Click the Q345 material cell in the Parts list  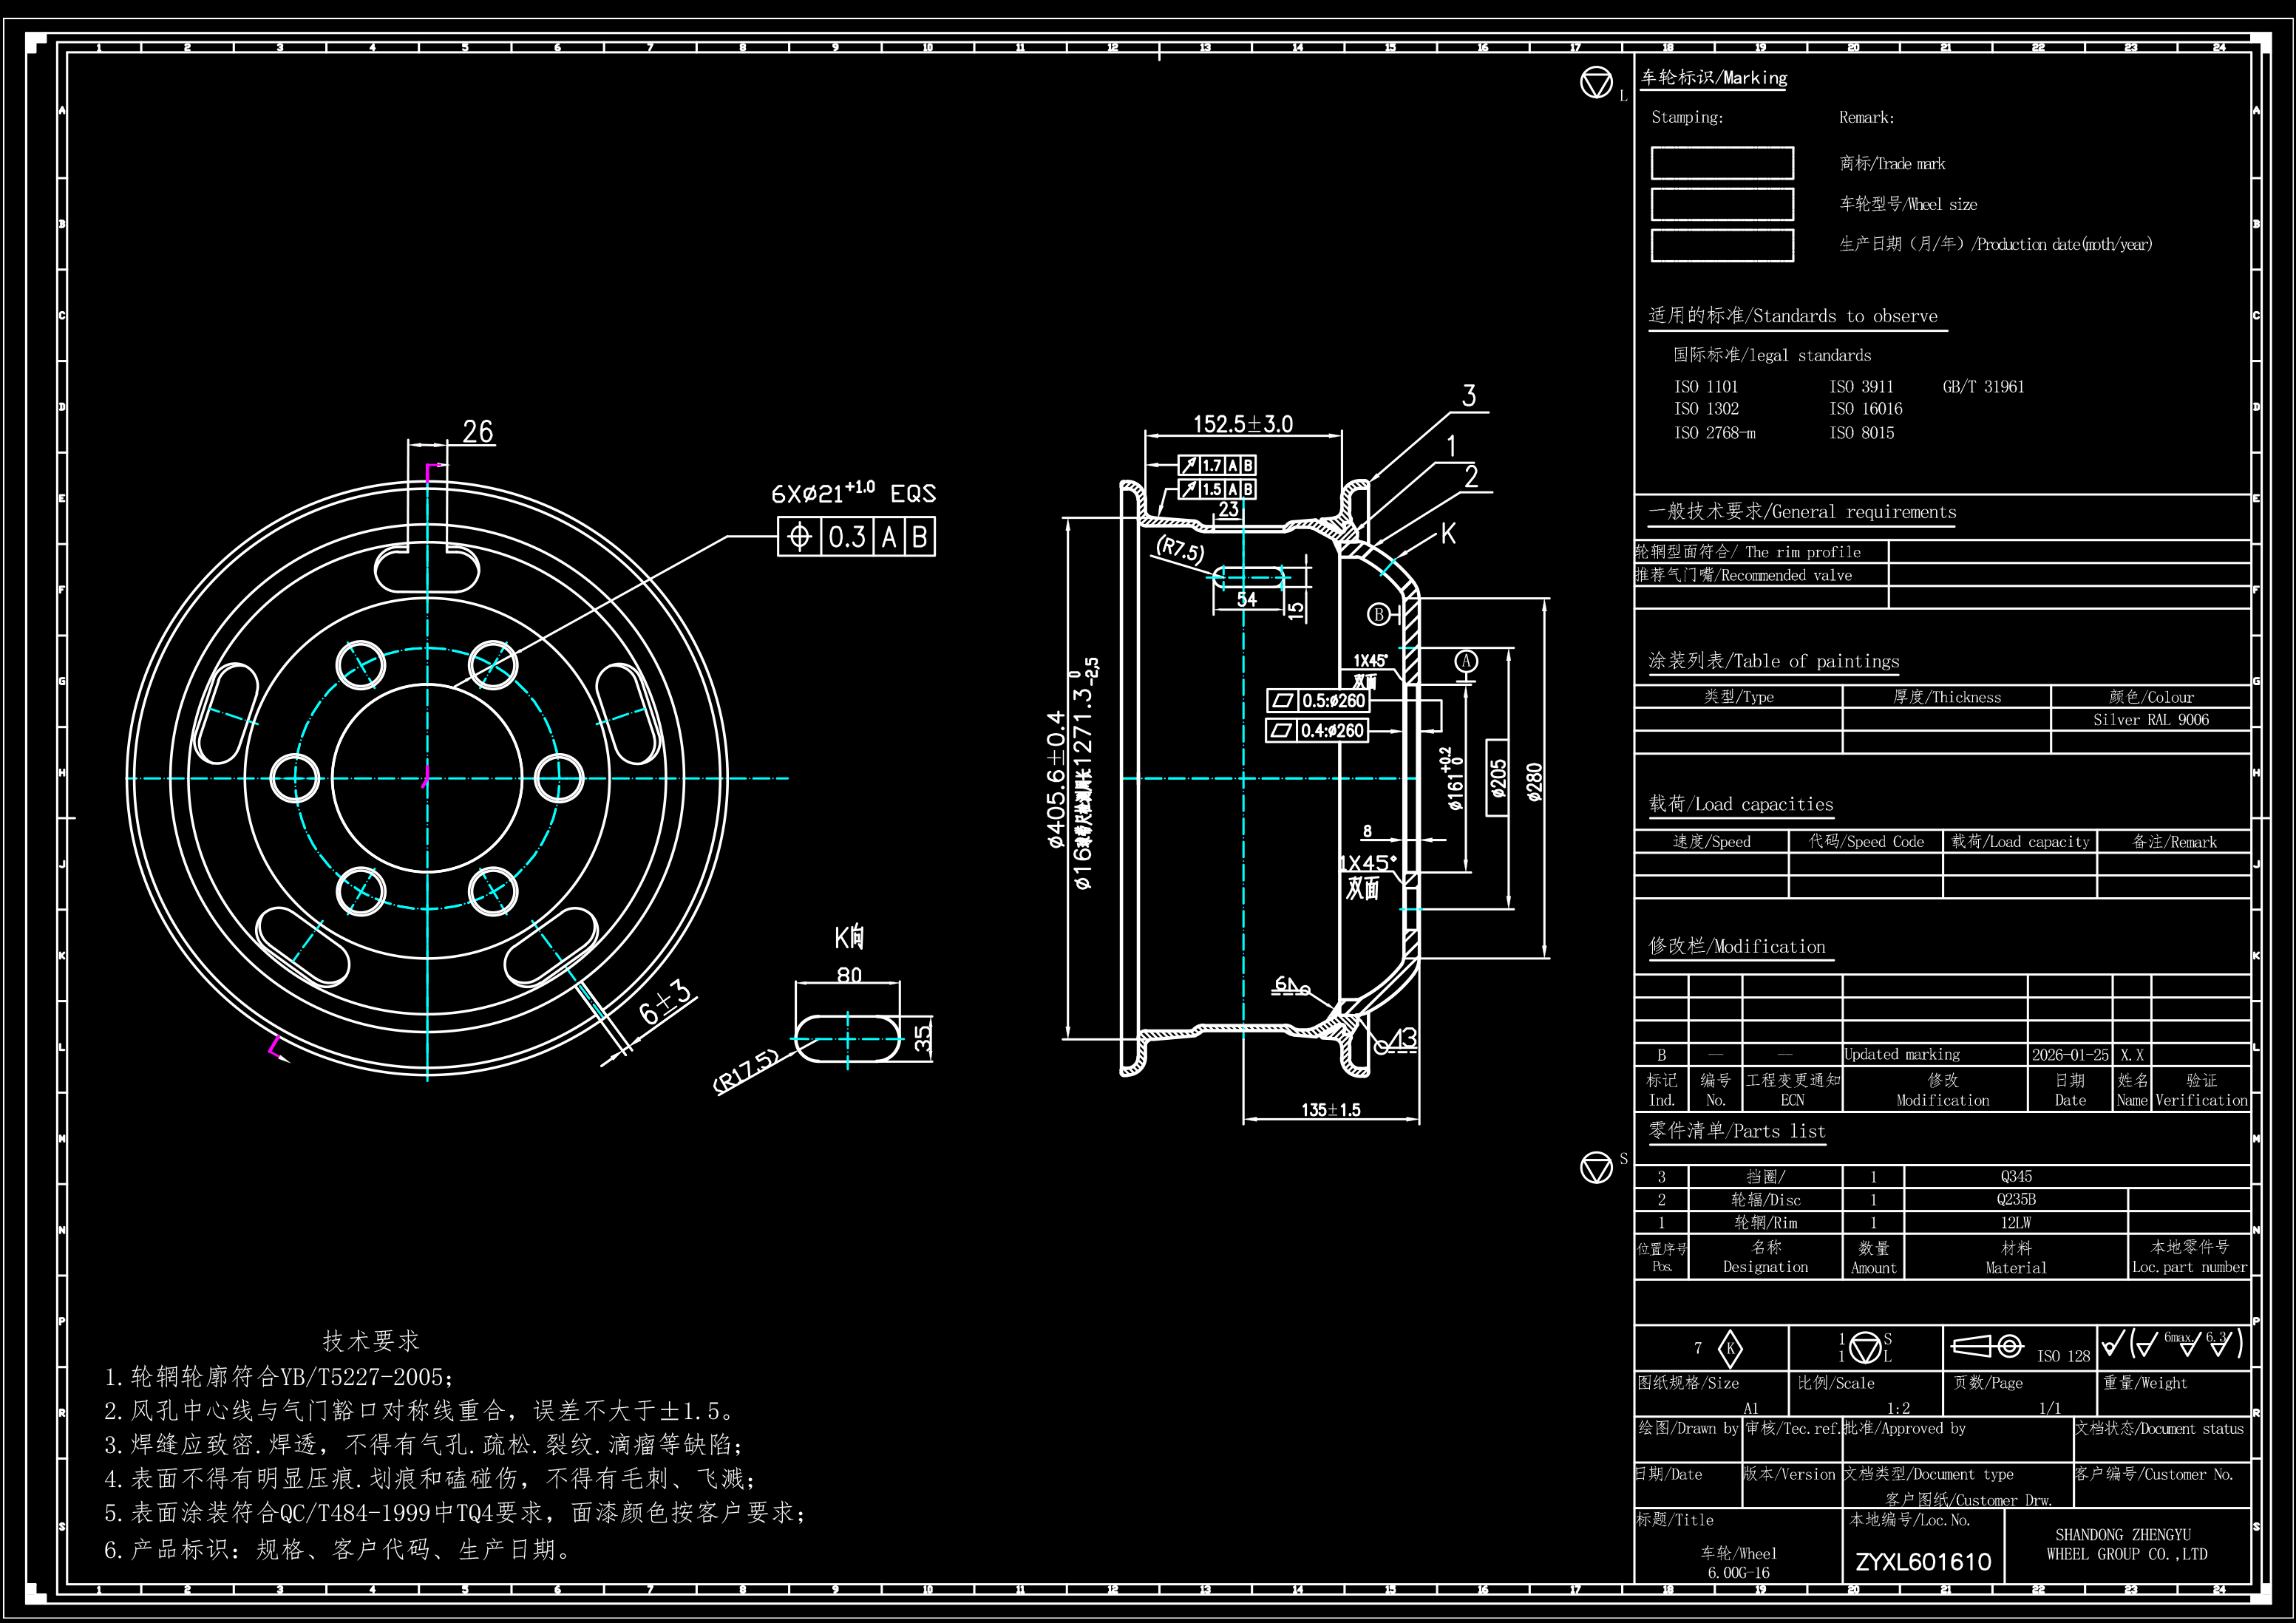coord(2016,1177)
